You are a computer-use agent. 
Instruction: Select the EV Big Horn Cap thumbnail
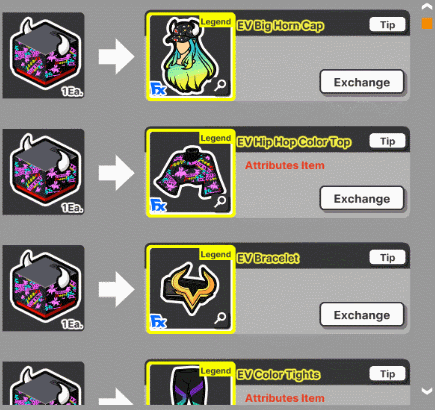coord(191,57)
